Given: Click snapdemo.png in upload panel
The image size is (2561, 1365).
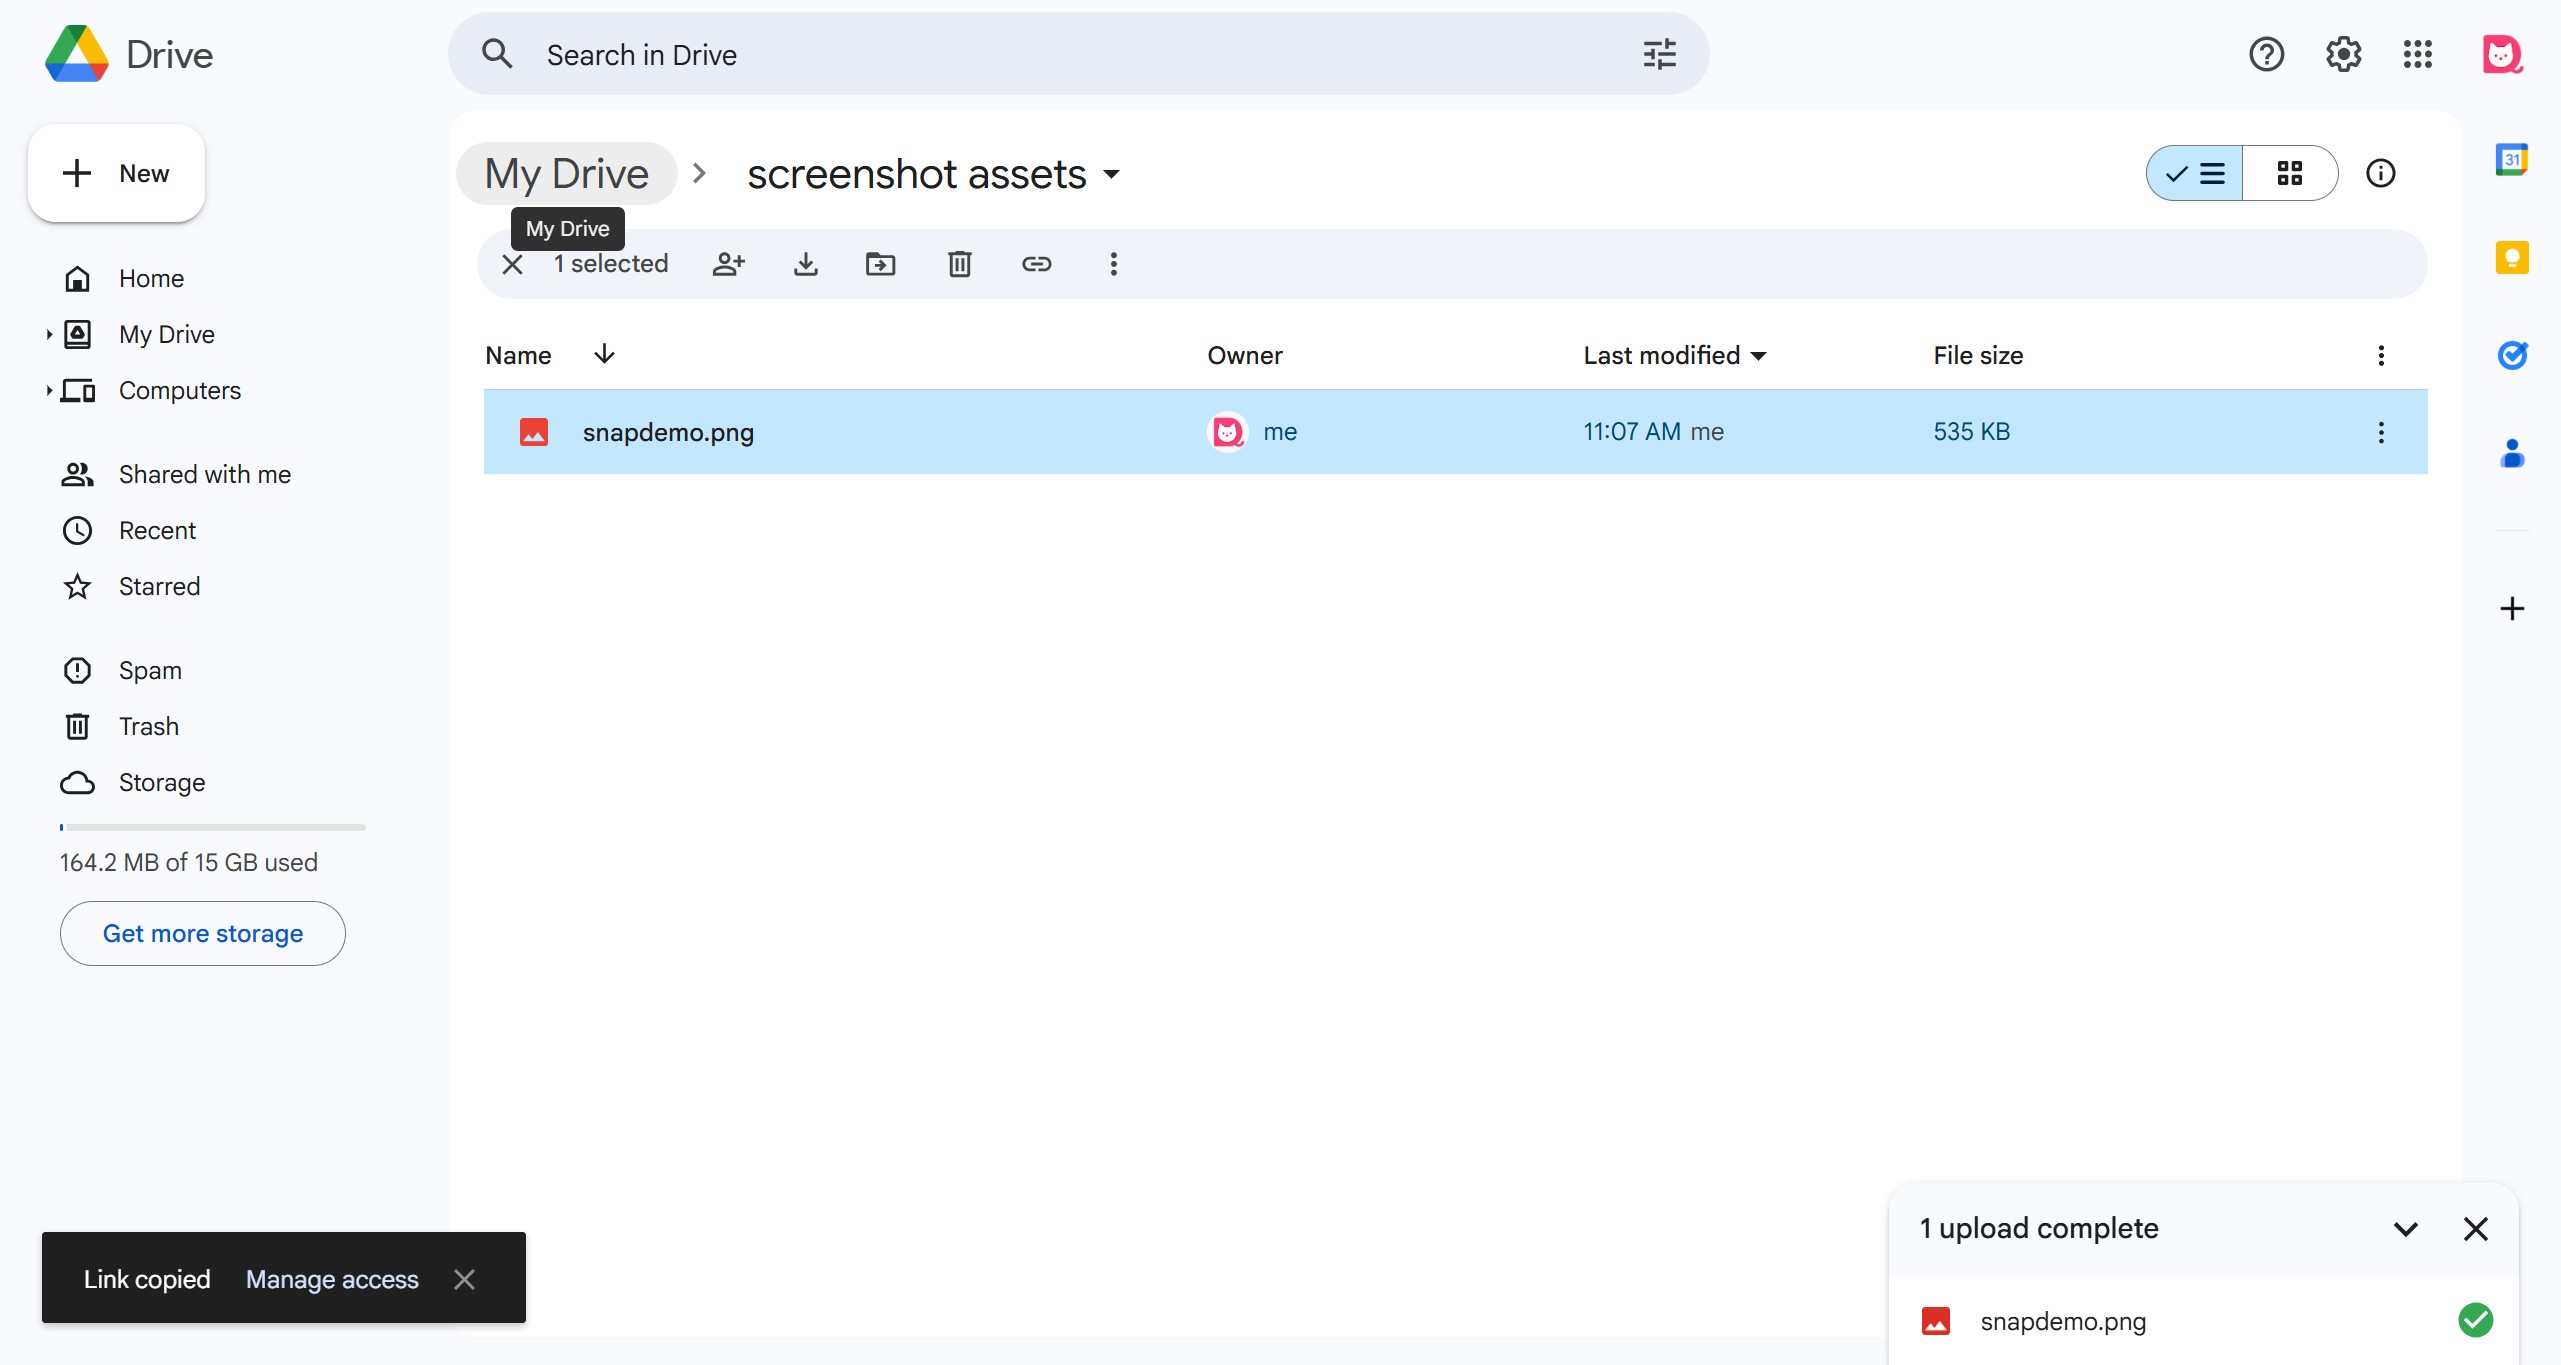Looking at the screenshot, I should coord(2063,1321).
